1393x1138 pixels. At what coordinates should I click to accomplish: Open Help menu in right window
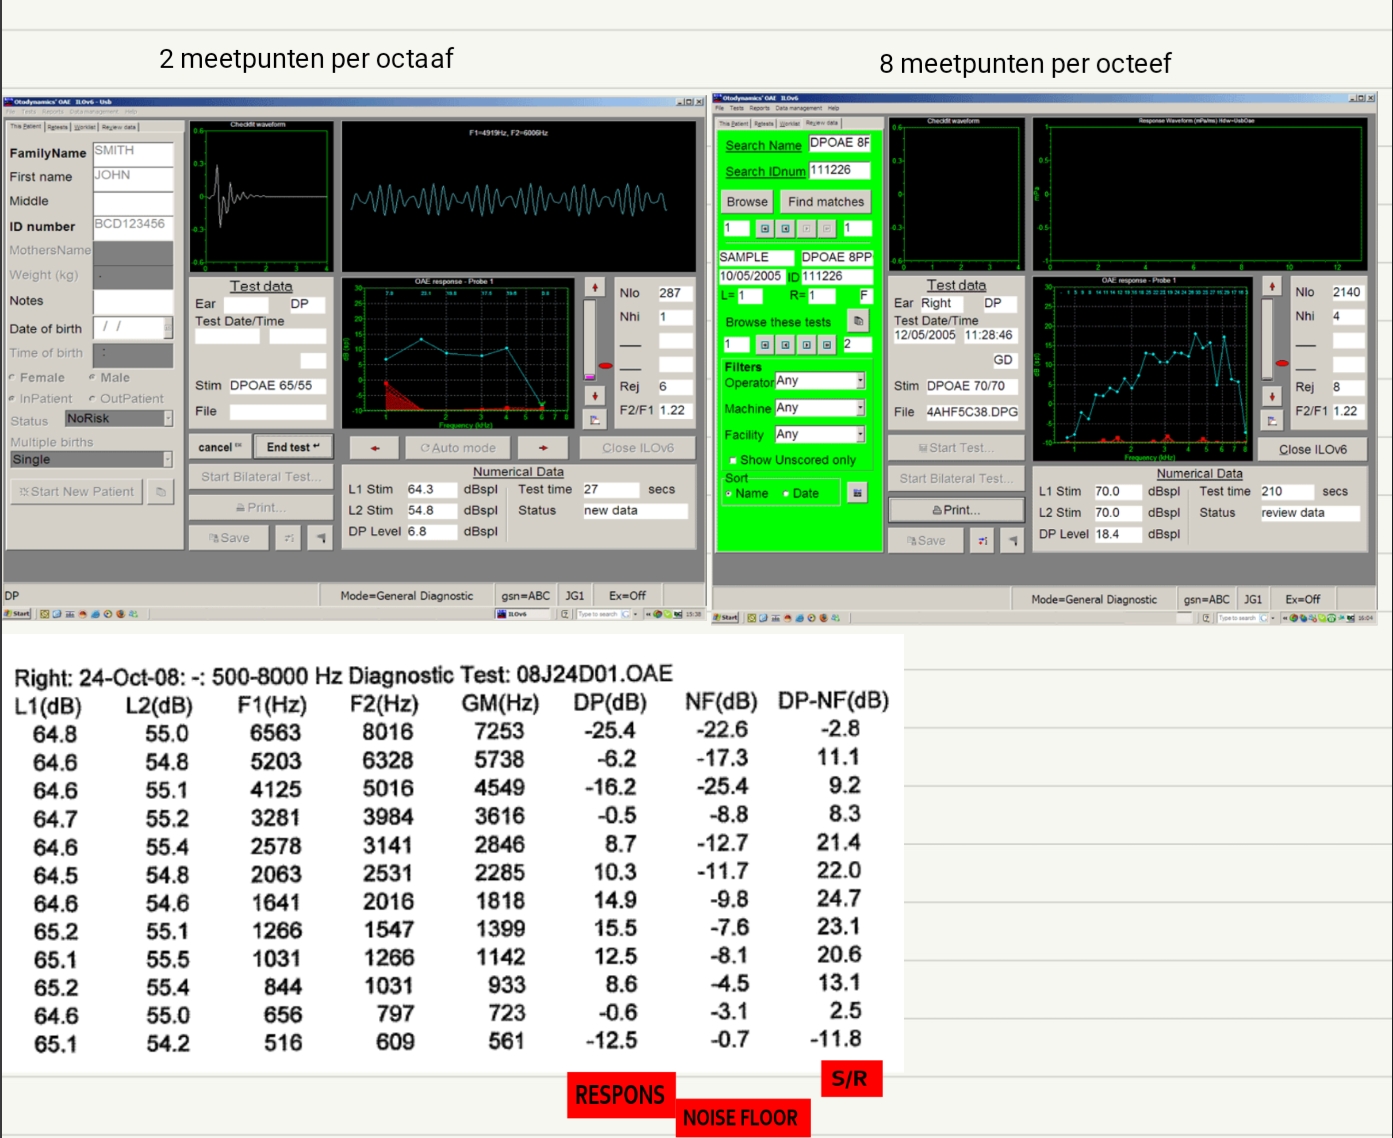[x=833, y=108]
